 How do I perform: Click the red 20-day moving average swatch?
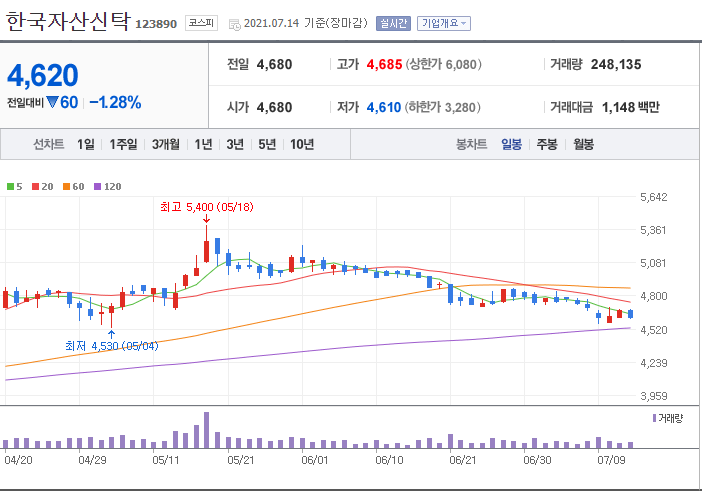35,187
